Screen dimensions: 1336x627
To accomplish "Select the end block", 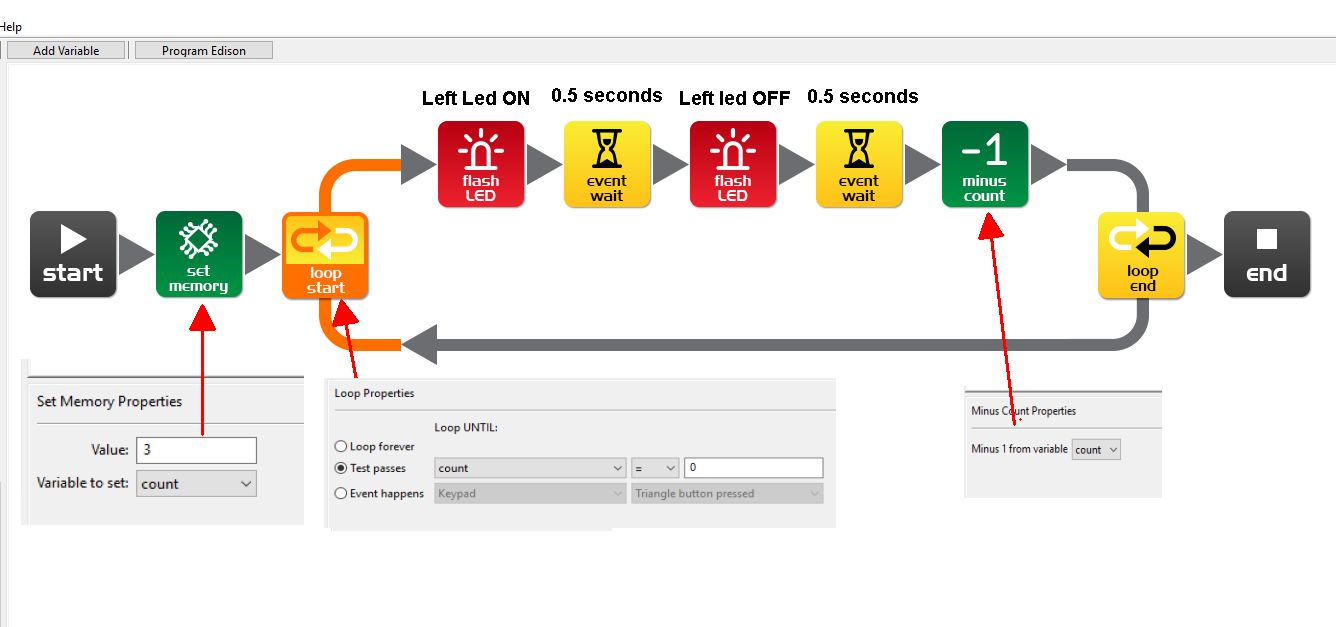I will [1267, 254].
